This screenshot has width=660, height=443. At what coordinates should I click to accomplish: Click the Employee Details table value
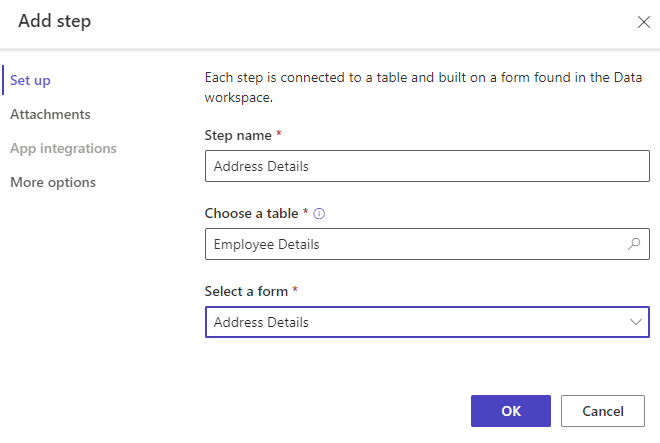(267, 244)
